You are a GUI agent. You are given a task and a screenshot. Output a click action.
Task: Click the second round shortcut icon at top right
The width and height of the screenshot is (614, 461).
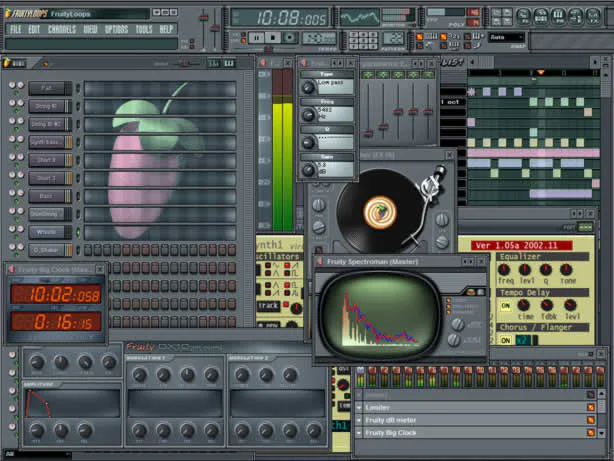pyautogui.click(x=541, y=16)
